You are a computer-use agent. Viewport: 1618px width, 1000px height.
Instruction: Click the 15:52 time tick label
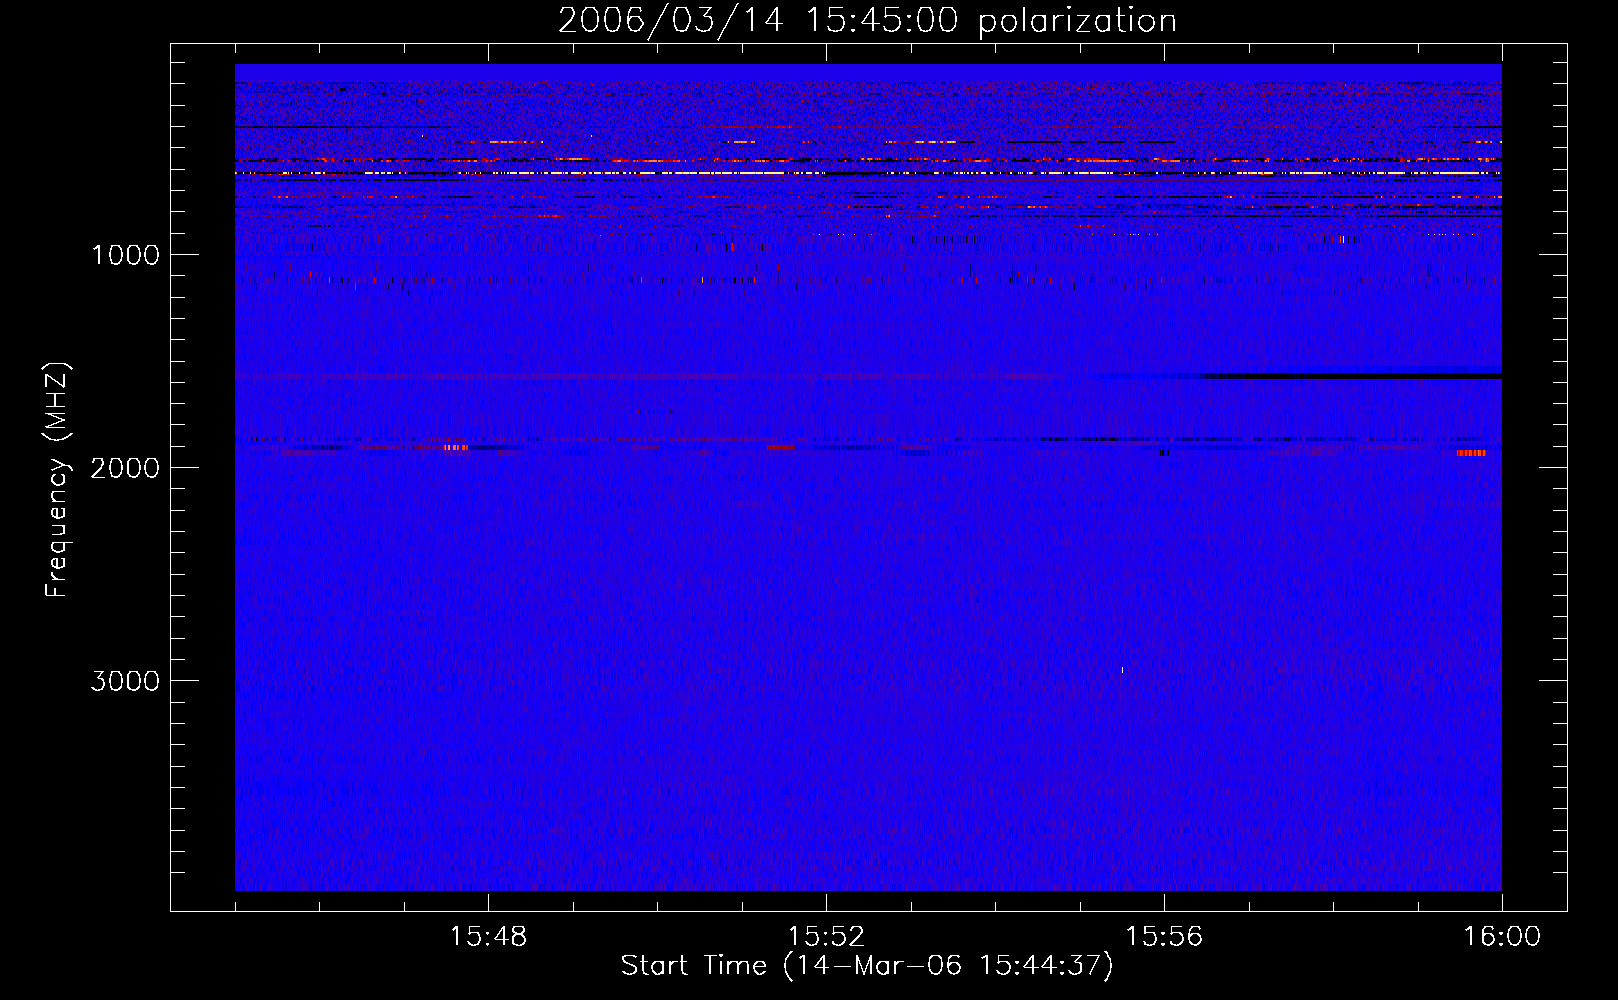826,937
